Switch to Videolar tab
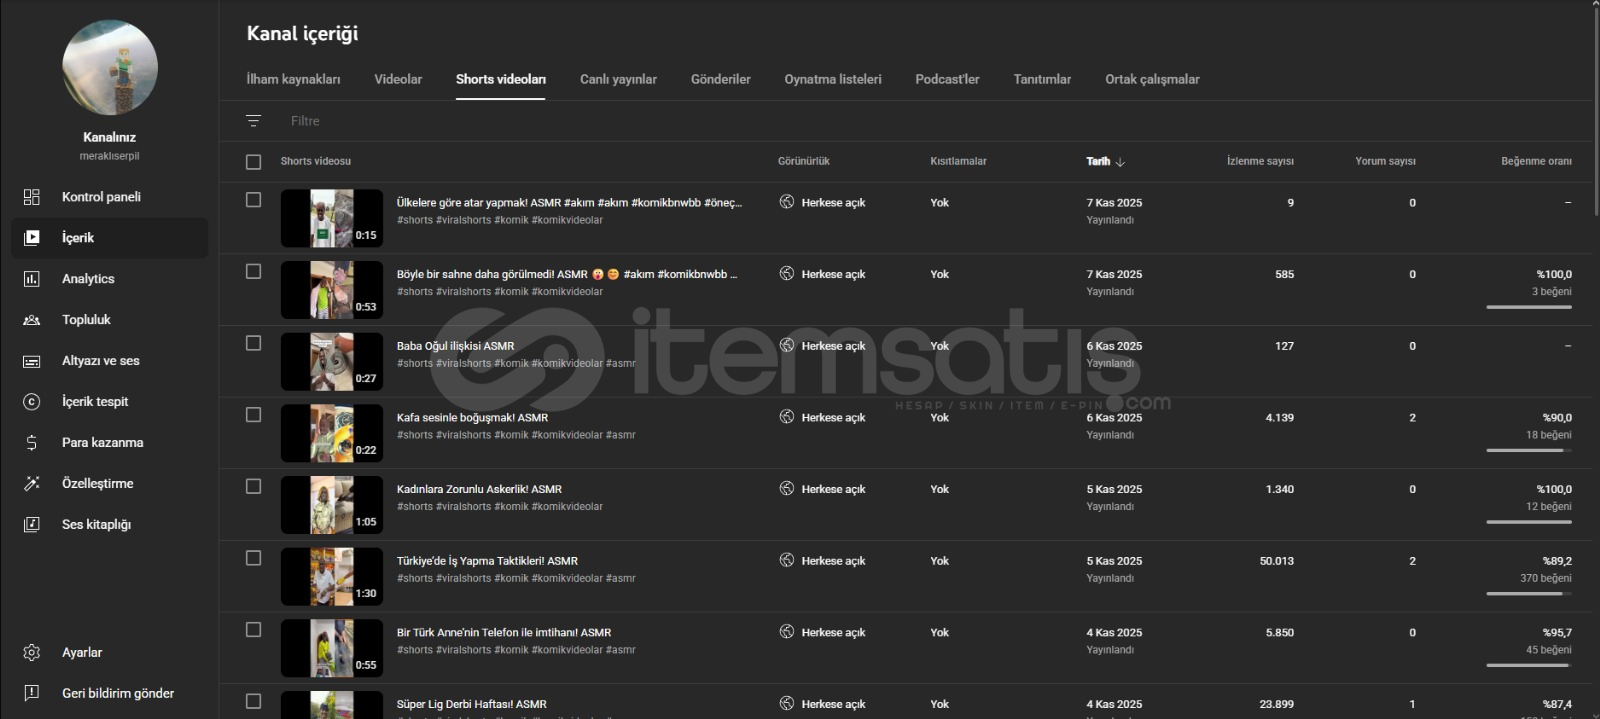Viewport: 1600px width, 719px height. (398, 79)
